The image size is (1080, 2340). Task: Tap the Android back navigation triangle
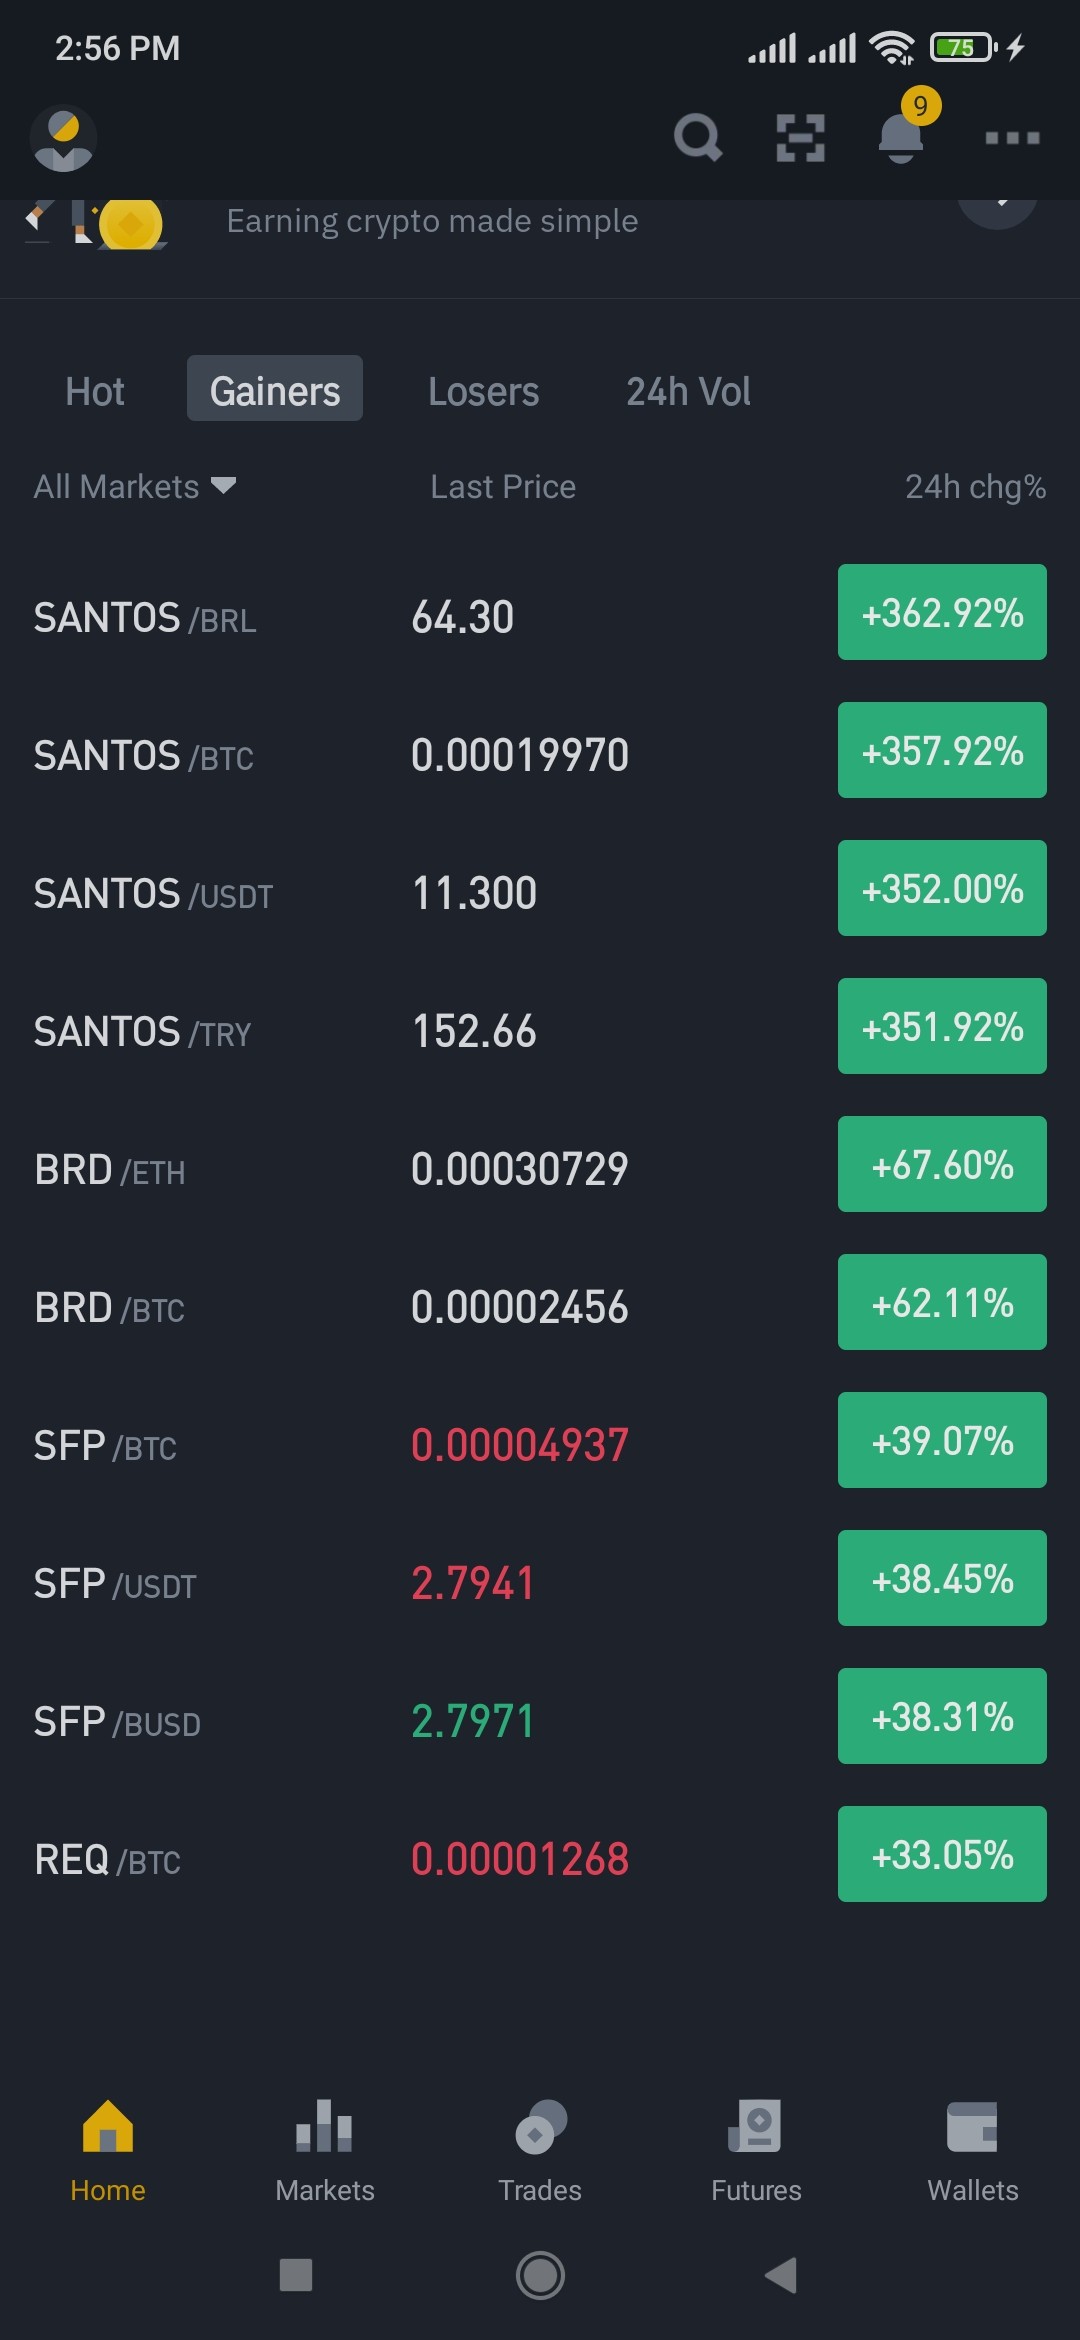click(781, 2275)
